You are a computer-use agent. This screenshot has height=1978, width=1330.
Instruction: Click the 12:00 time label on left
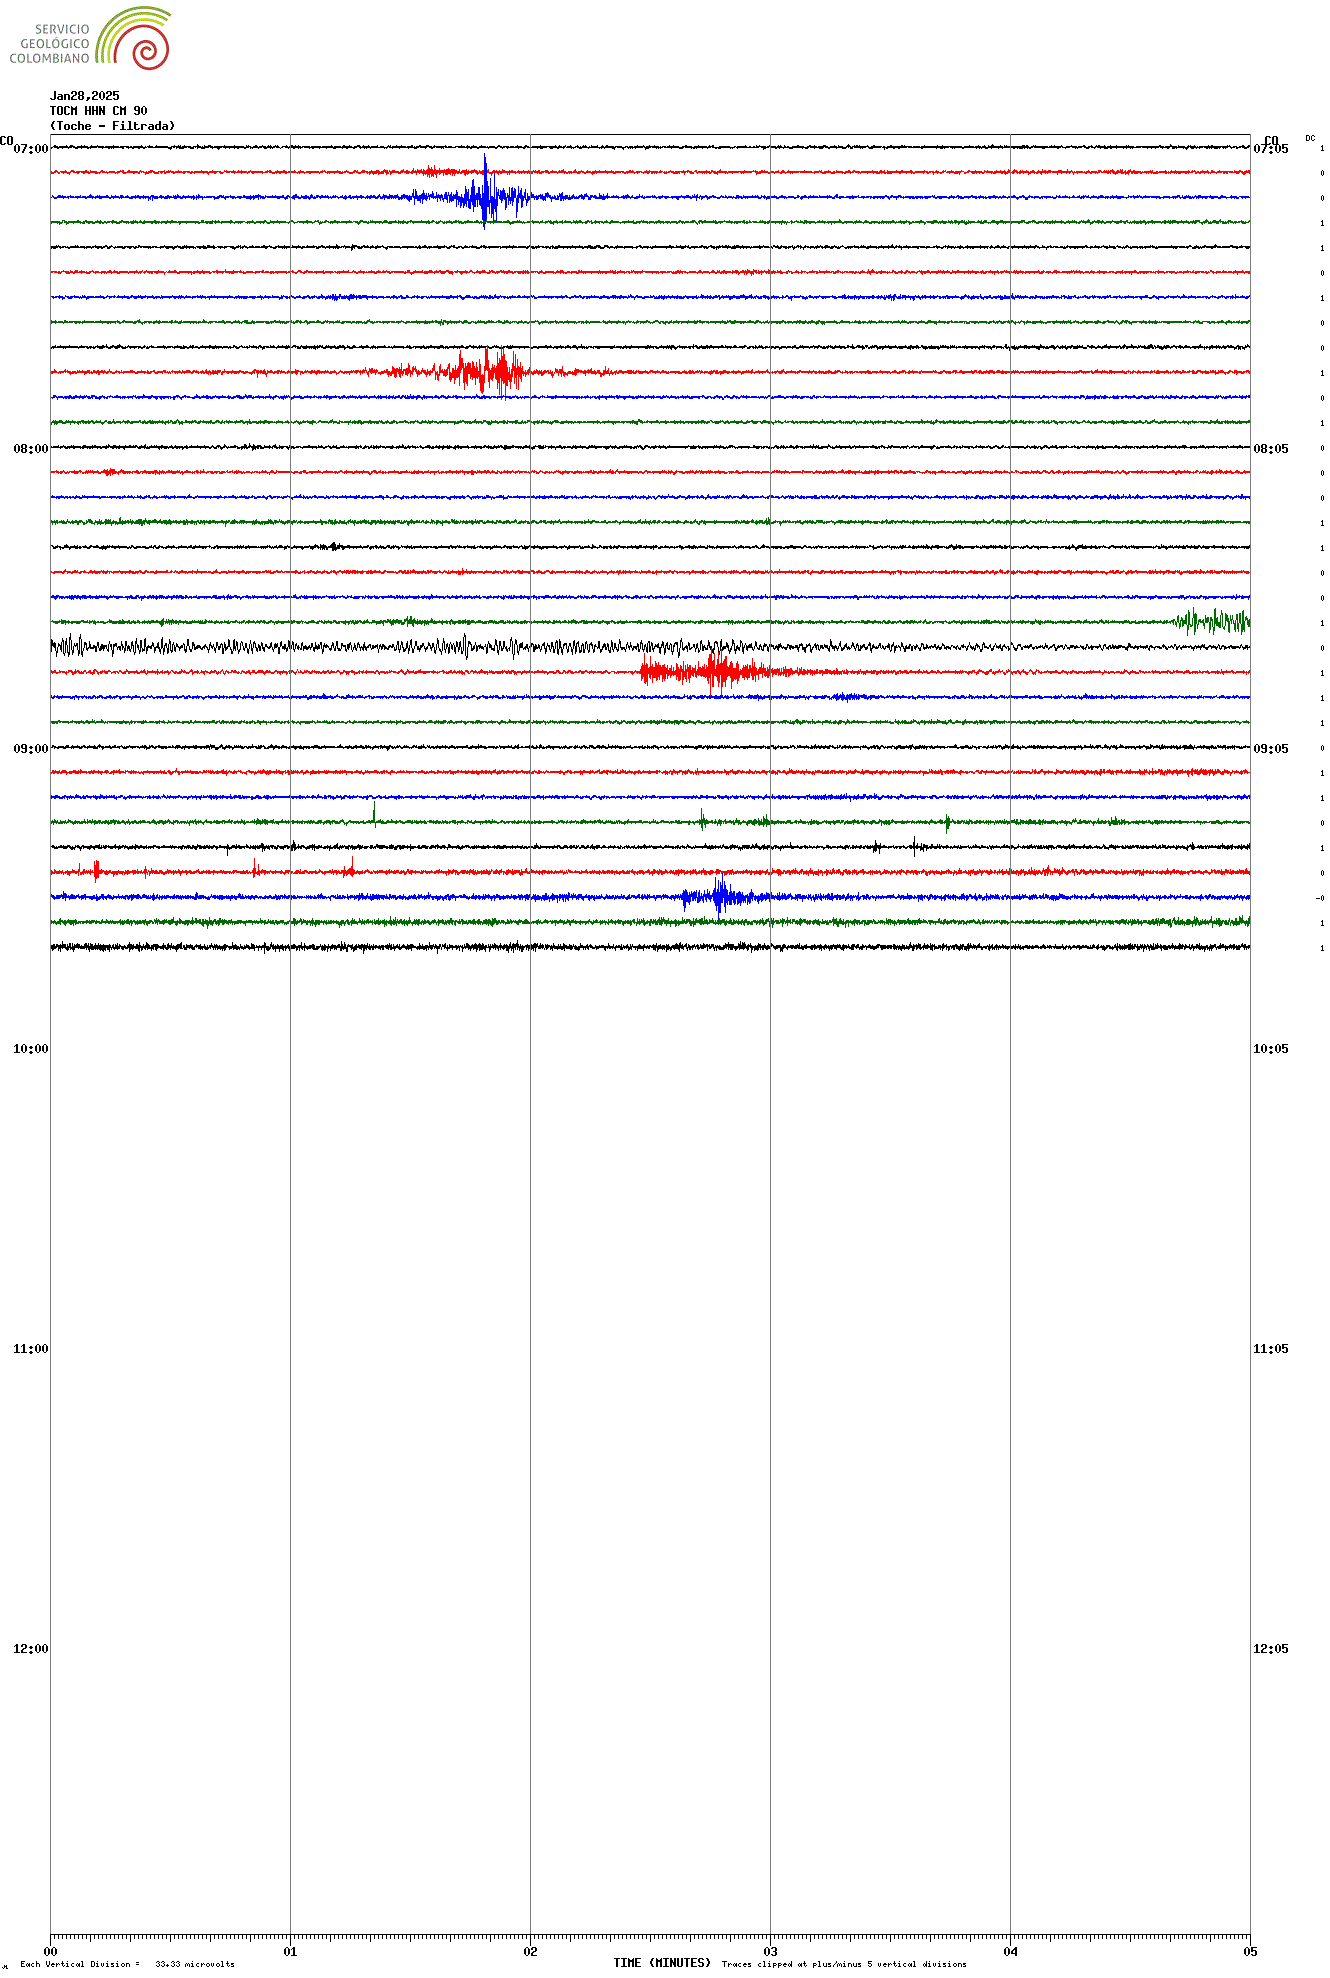[x=30, y=1649]
